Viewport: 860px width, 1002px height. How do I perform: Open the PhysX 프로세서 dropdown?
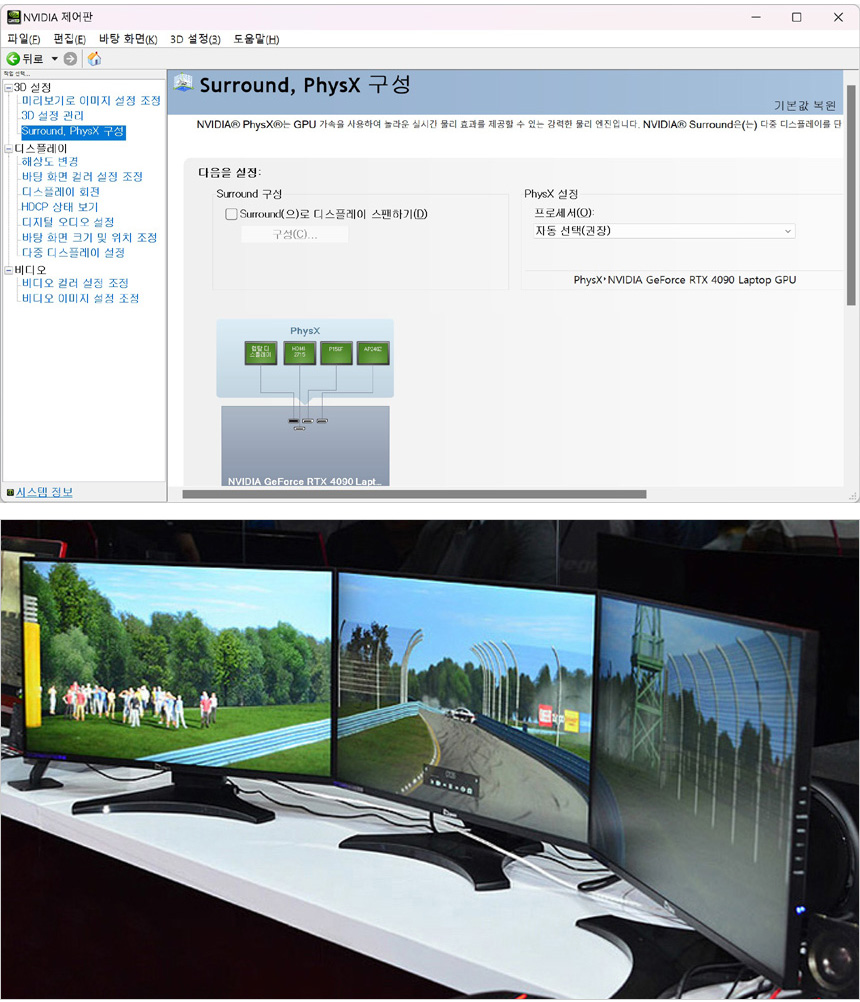click(664, 231)
